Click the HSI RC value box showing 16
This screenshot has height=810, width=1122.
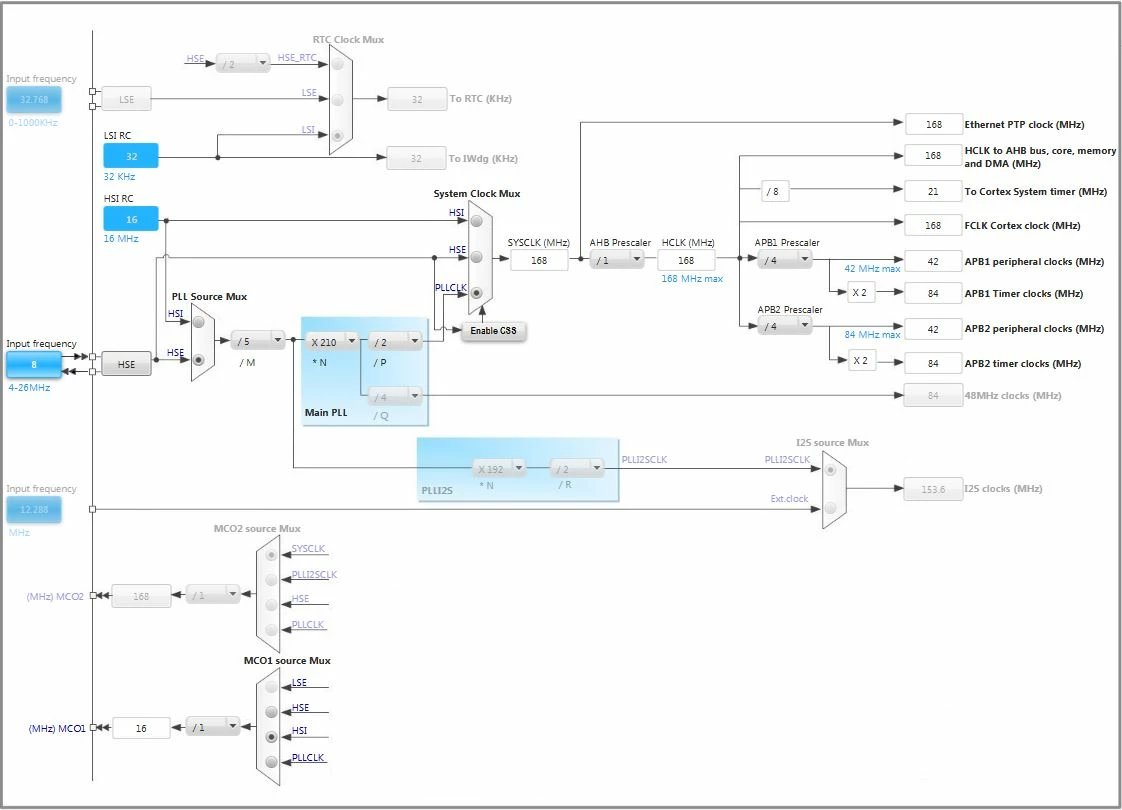tap(131, 219)
